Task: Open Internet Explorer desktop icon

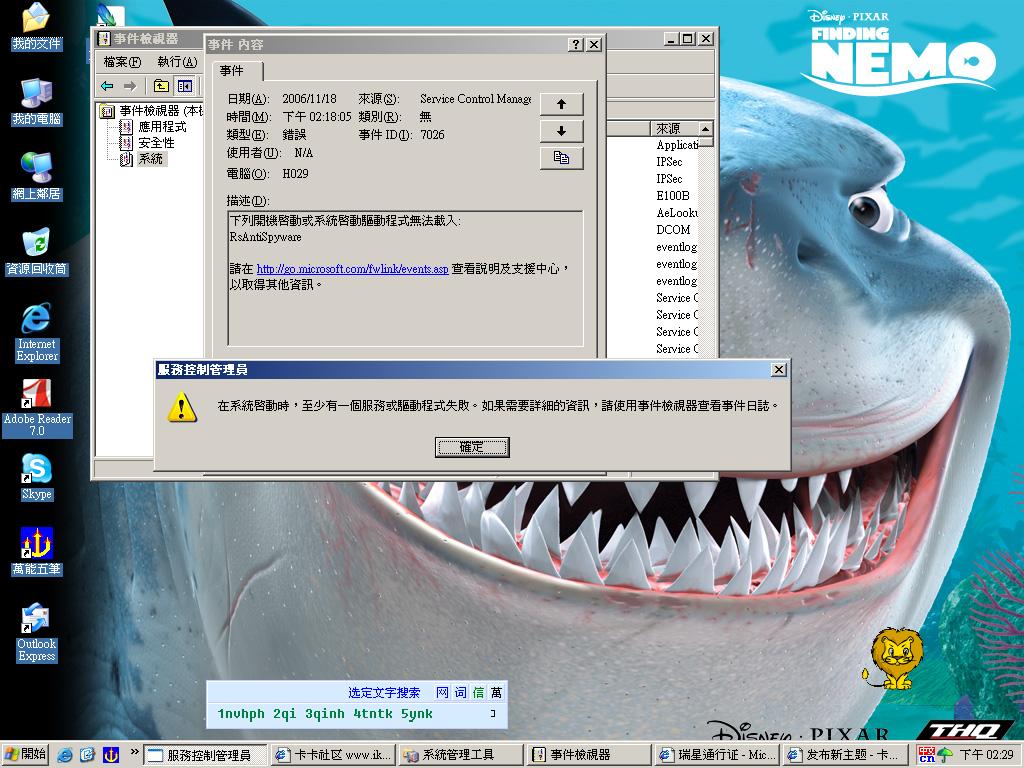Action: point(37,332)
